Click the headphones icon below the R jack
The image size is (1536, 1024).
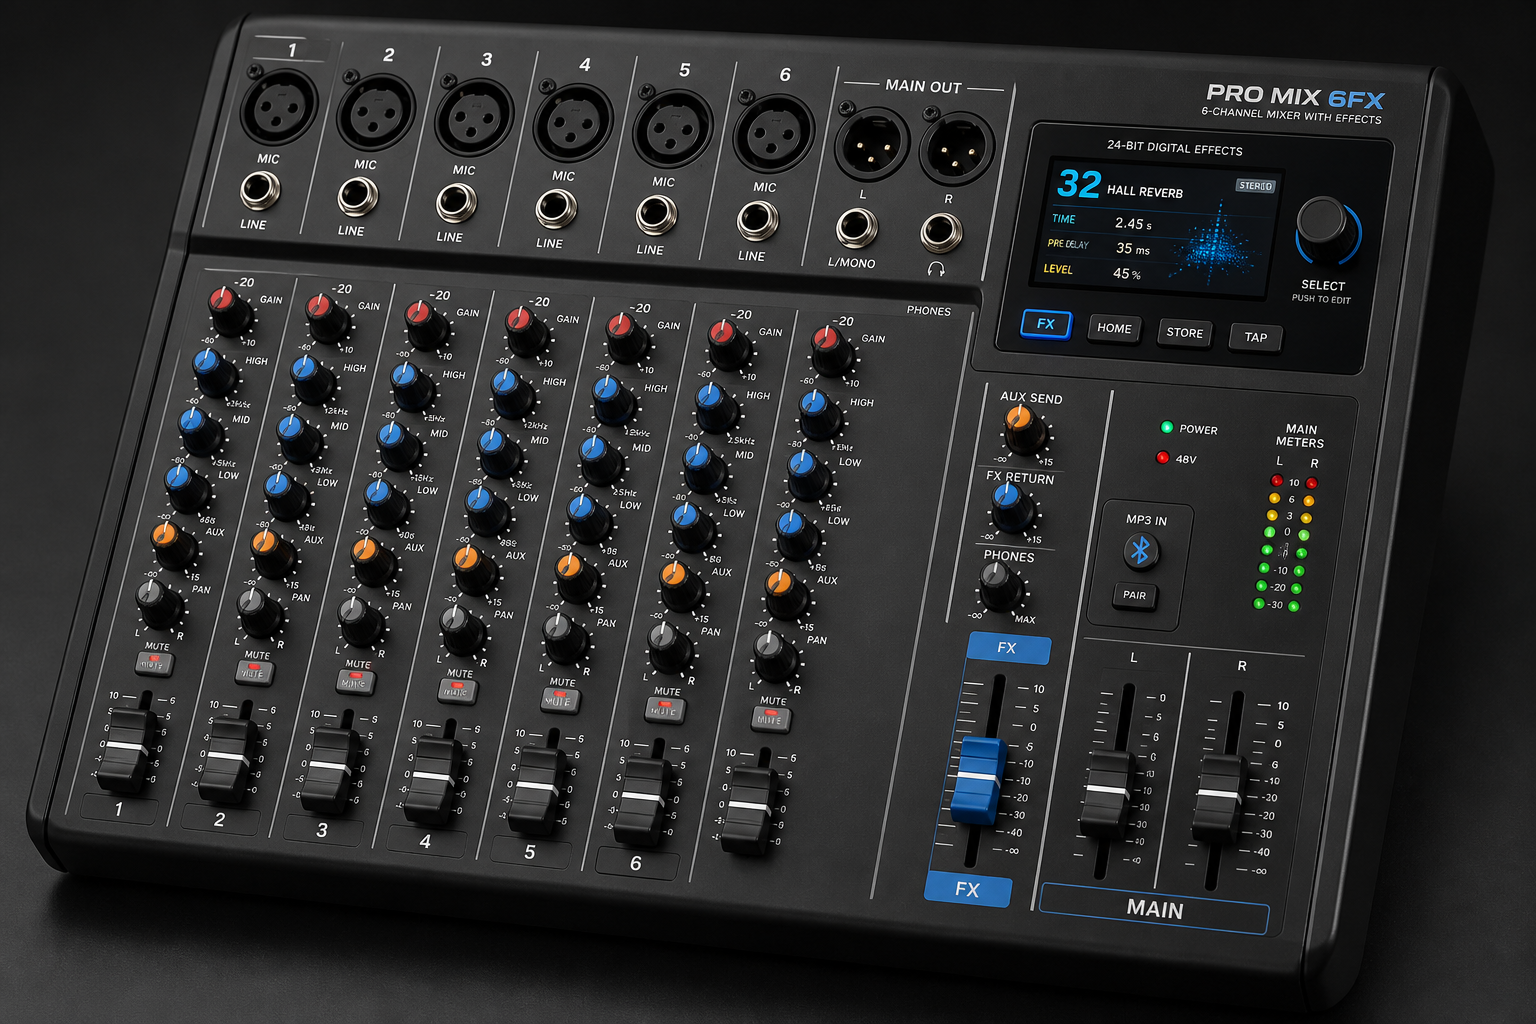(936, 269)
